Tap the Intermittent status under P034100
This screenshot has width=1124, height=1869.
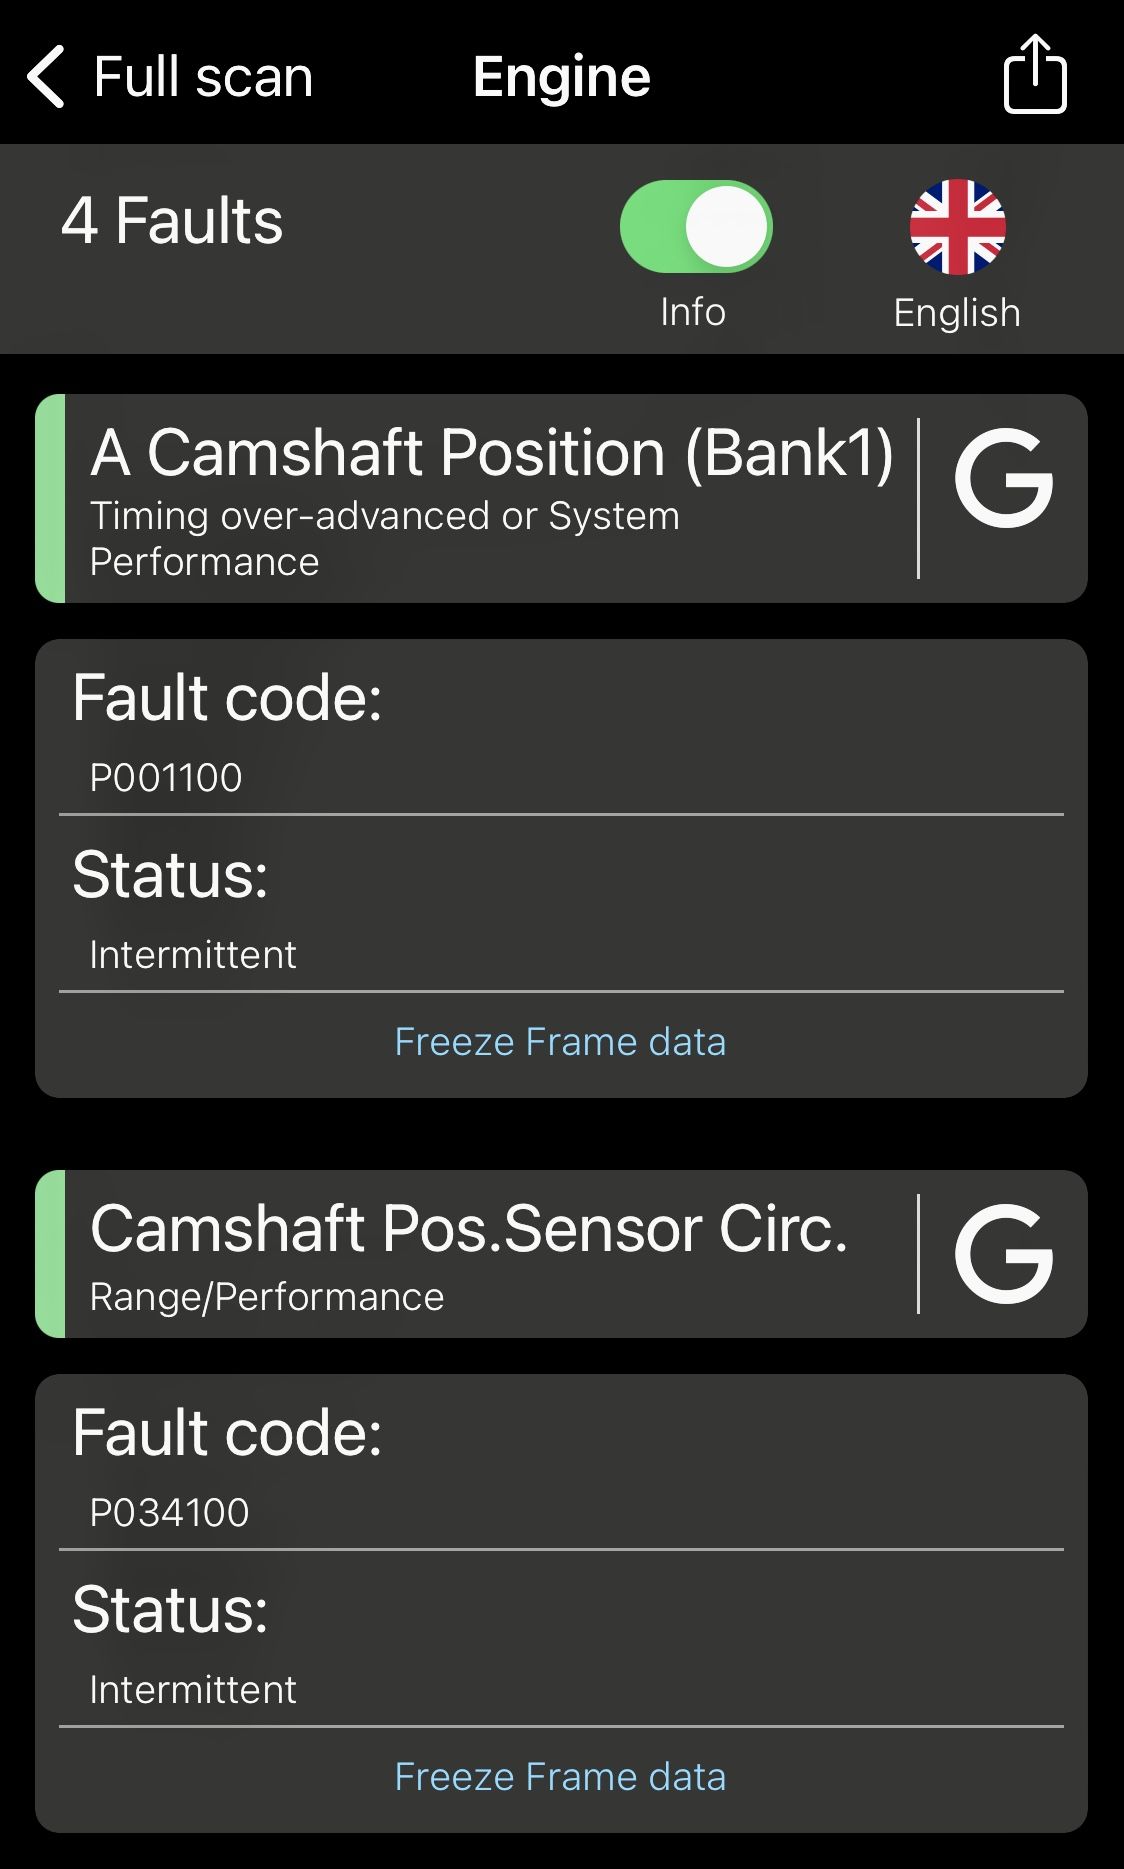click(193, 1690)
